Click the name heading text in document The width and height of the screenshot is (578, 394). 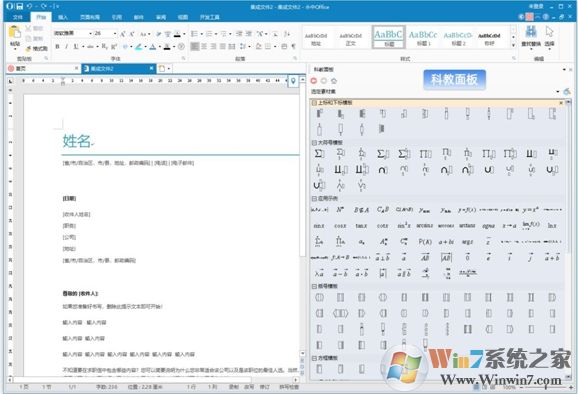[77, 141]
